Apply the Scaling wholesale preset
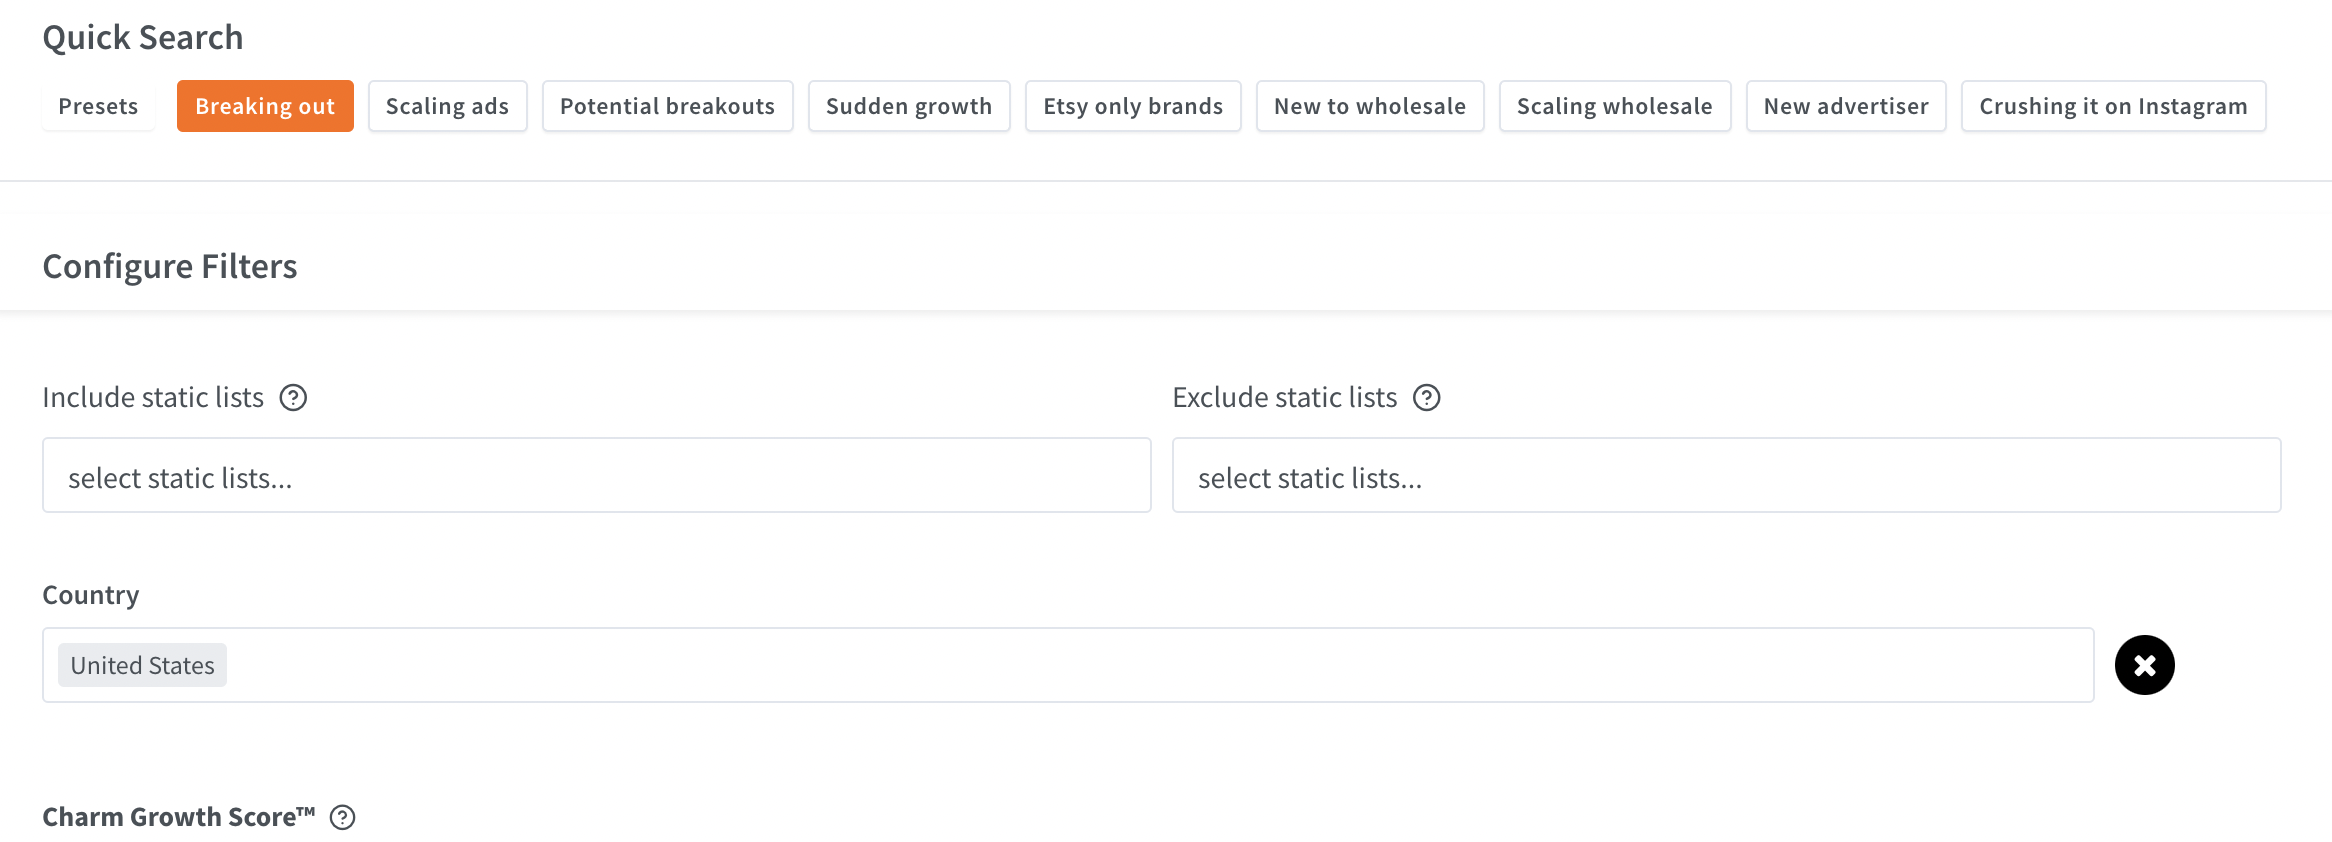2332x842 pixels. coord(1614,106)
